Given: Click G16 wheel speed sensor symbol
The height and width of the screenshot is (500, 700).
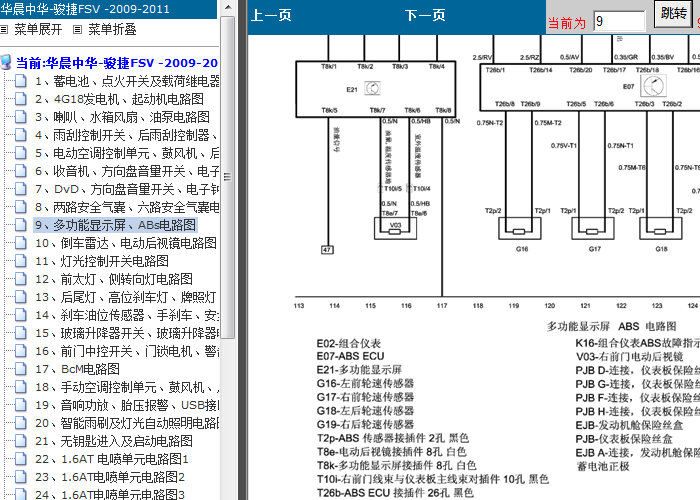Looking at the screenshot, I should point(519,228).
